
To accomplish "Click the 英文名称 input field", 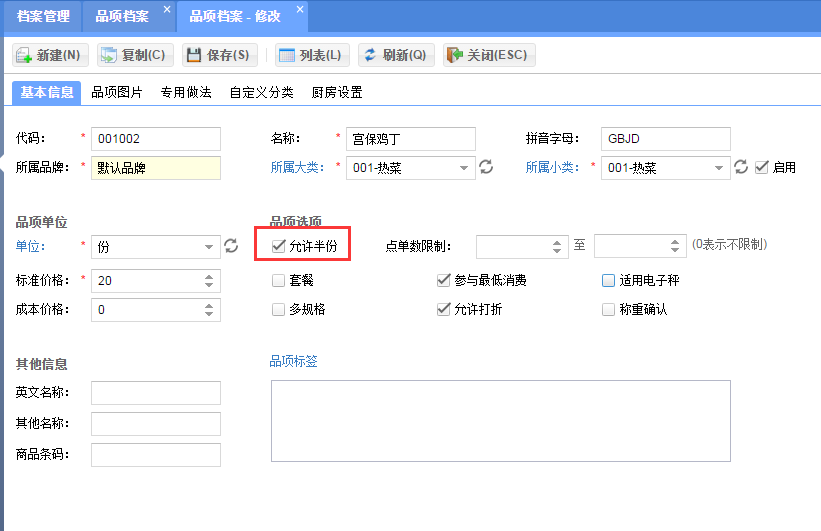I will [x=156, y=393].
